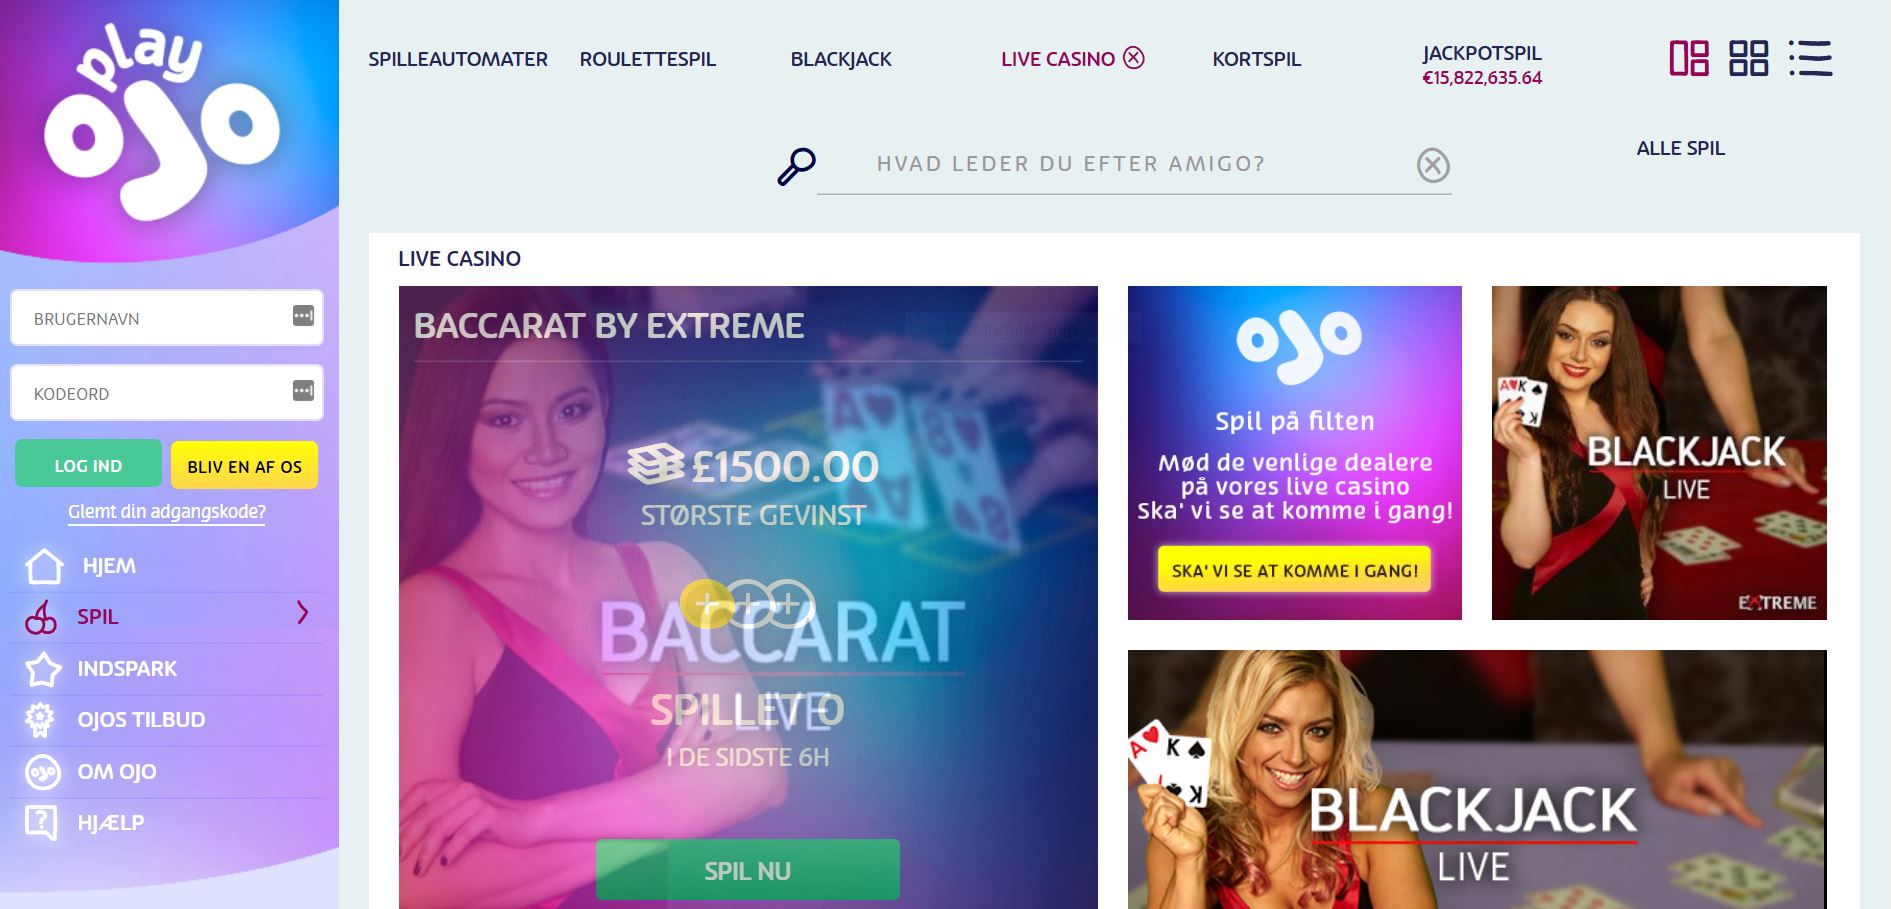Select the Roulettespil category tab
The height and width of the screenshot is (909, 1891).
[648, 59]
